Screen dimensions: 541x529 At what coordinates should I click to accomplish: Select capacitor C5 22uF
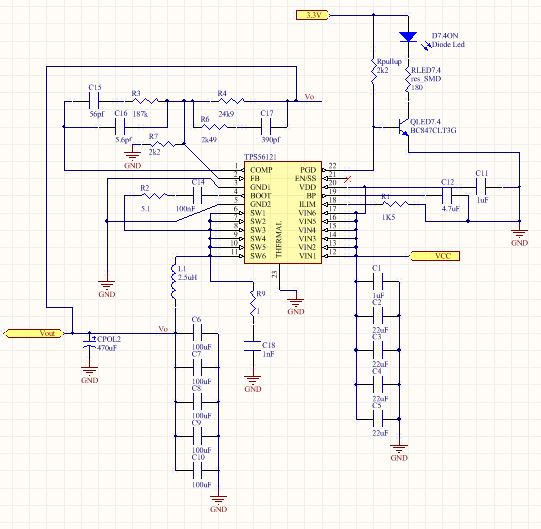coord(378,419)
